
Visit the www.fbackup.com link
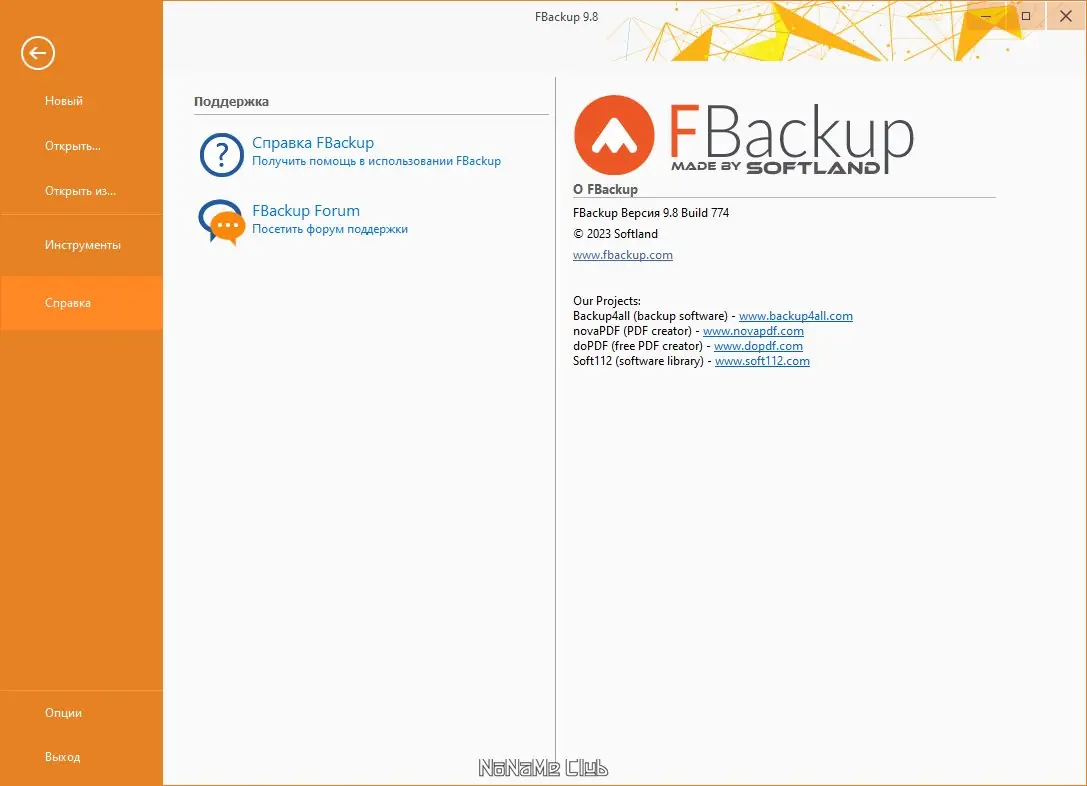click(623, 255)
